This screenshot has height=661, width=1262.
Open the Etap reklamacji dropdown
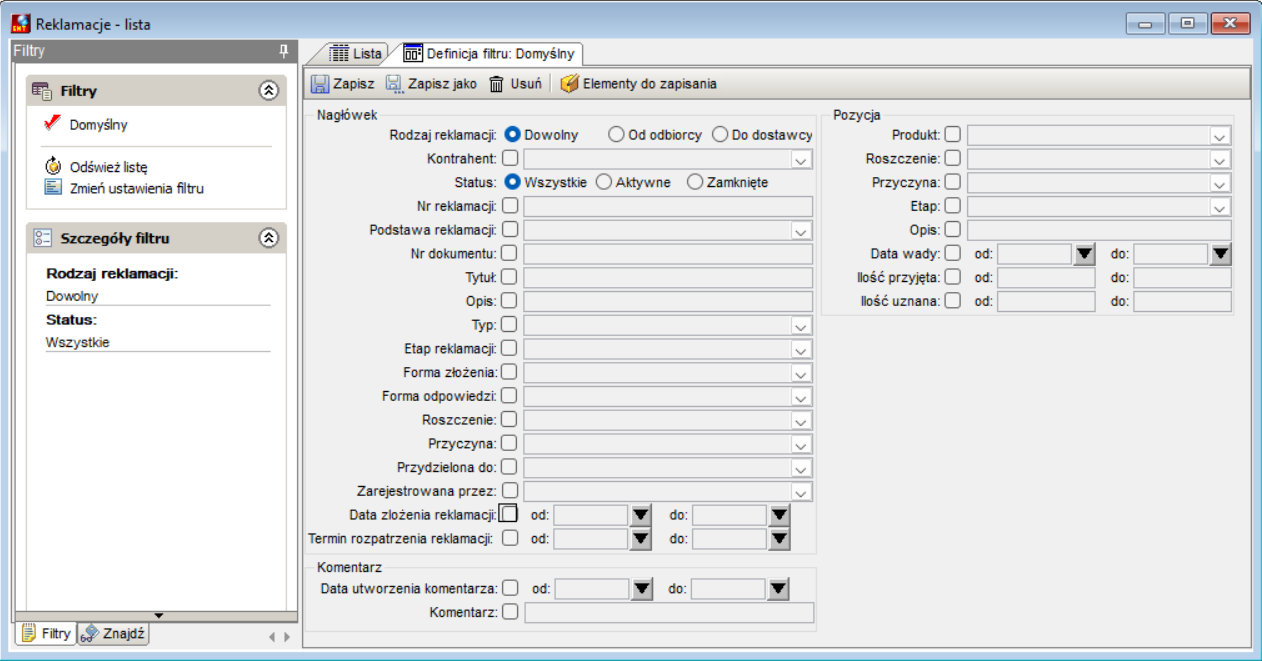tap(801, 349)
